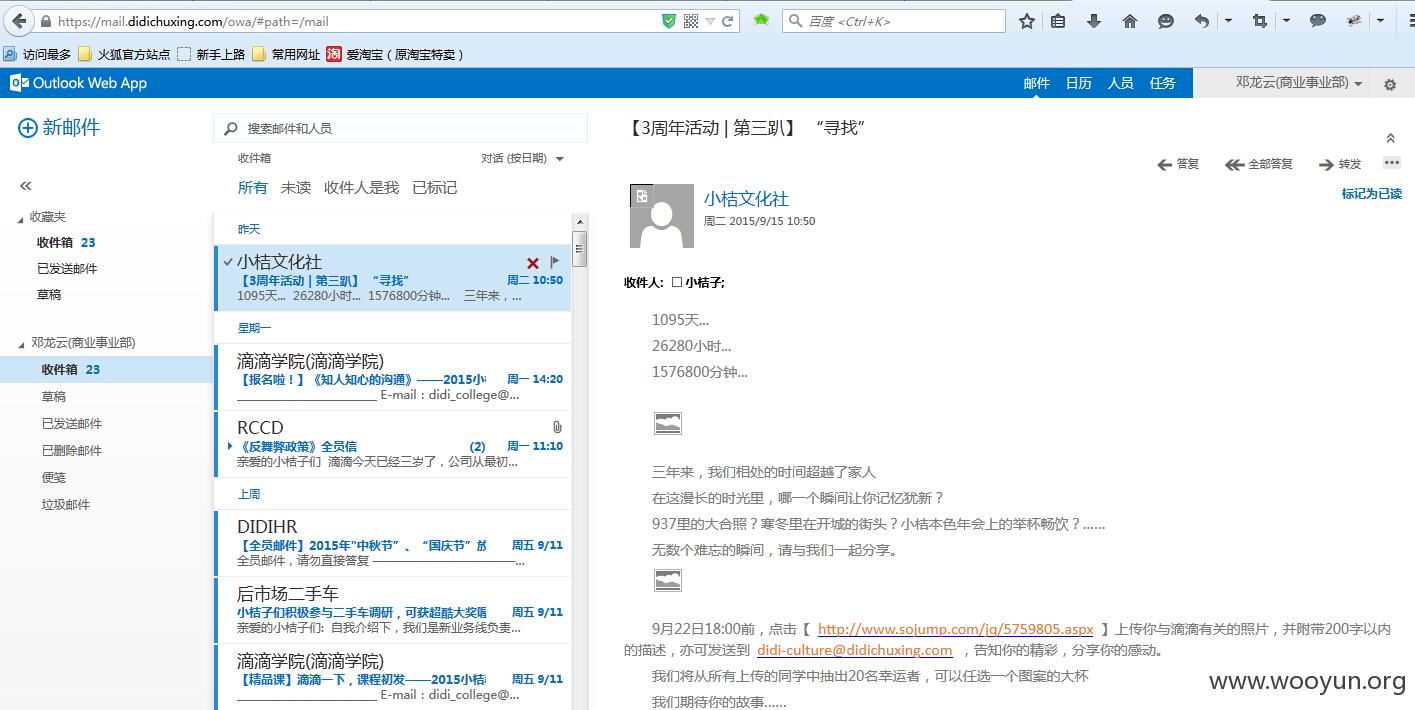Switch to 任务 tasks tab

(1163, 83)
